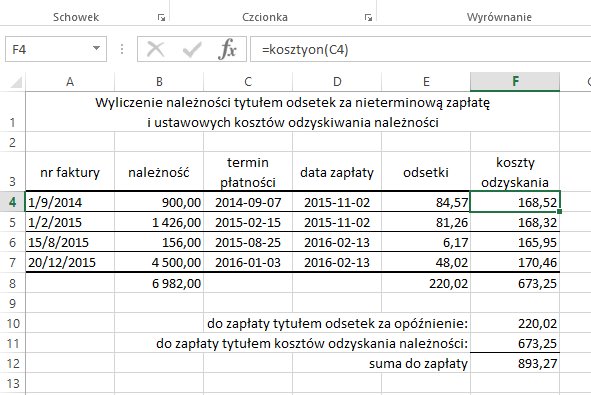Screen dimensions: 591x395
Task: Click the title cell 'Wyliczenie należności tytułem odsetek'
Action: point(292,112)
